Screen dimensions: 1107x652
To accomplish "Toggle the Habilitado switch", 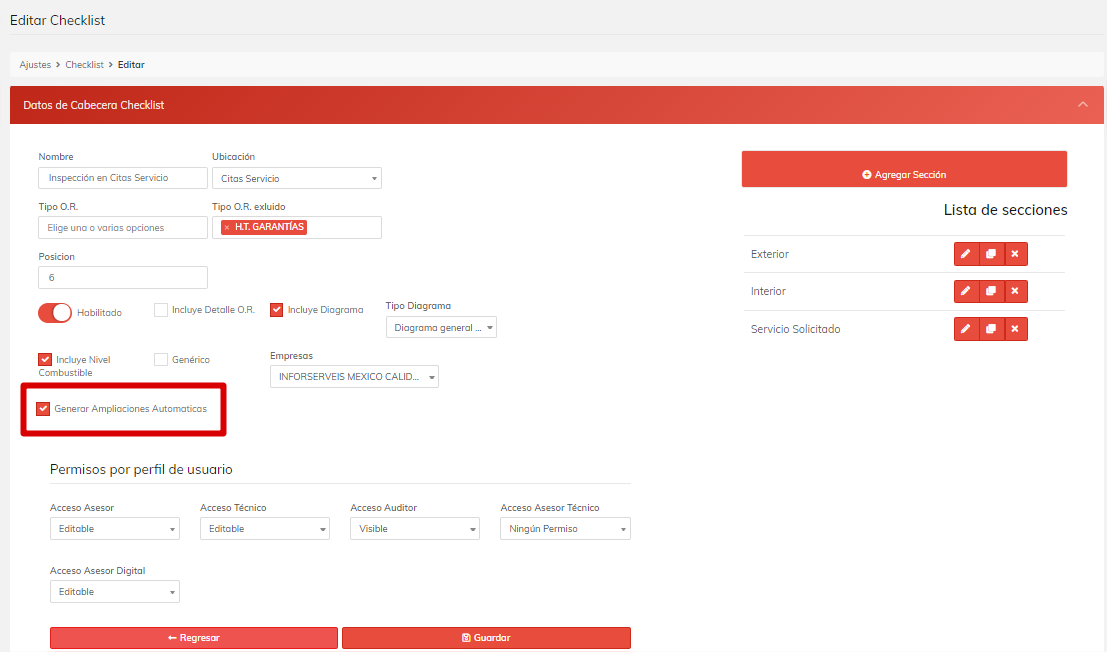I will [55, 312].
